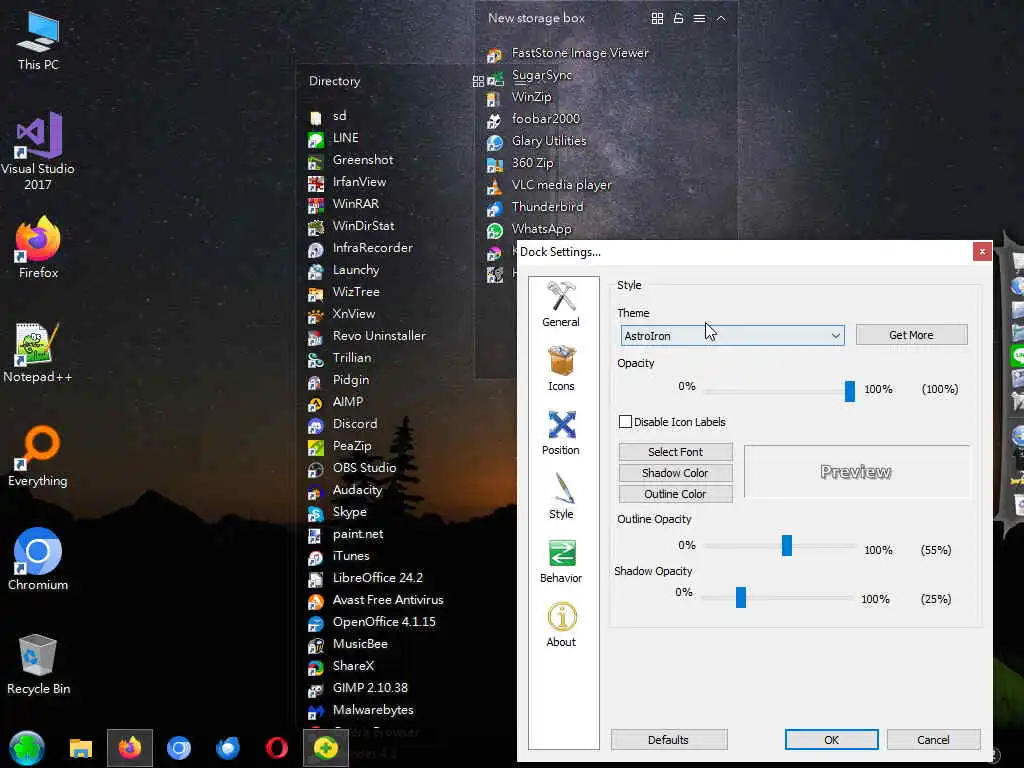Click the 360 Zip entry
This screenshot has height=768, width=1024.
point(520,163)
